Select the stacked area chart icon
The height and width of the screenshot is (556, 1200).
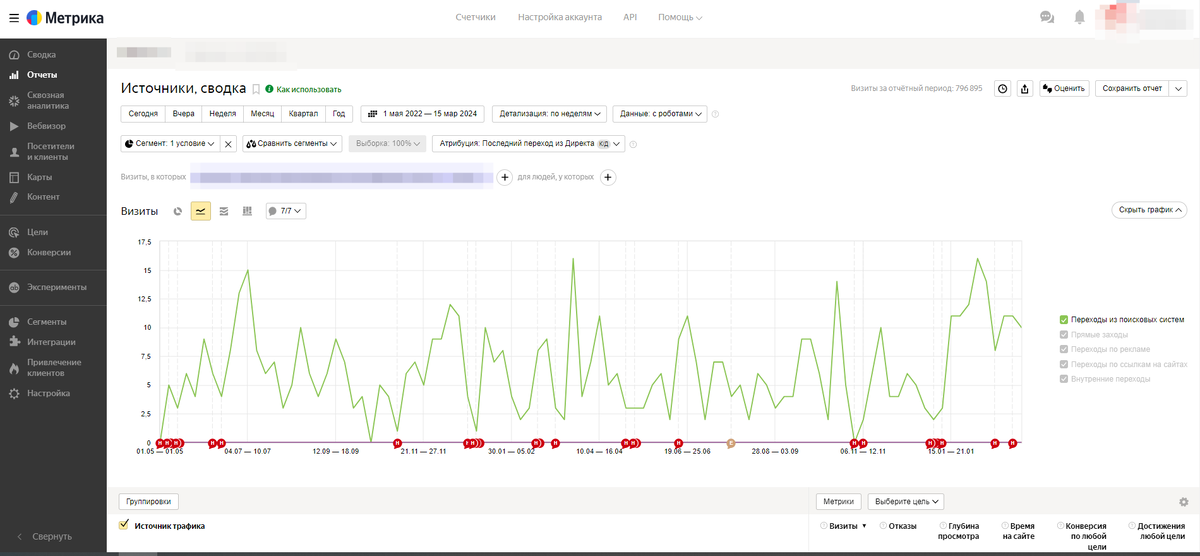point(224,211)
